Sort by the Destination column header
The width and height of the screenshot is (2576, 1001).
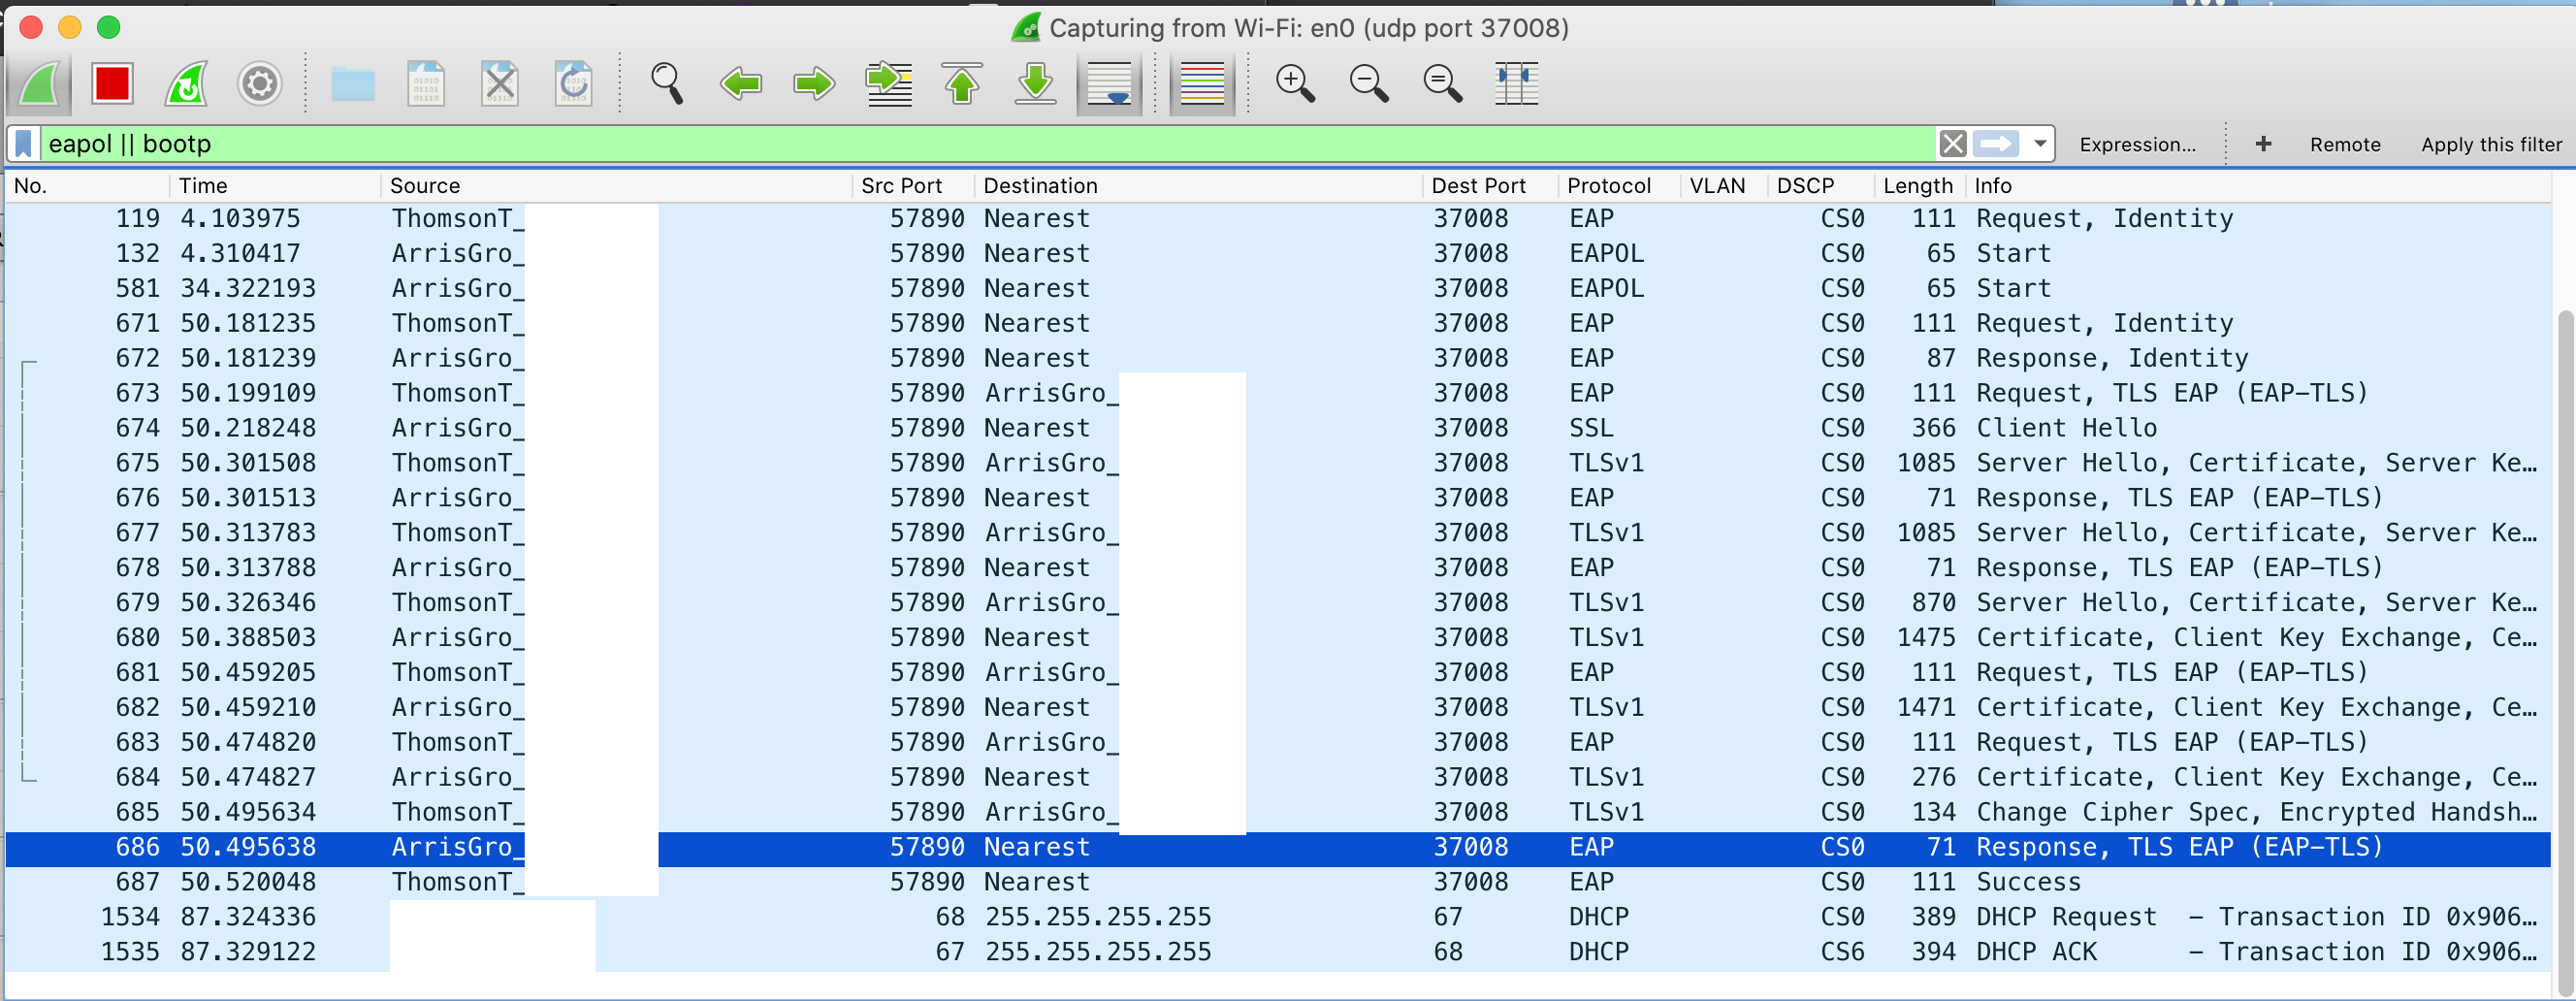click(1198, 186)
